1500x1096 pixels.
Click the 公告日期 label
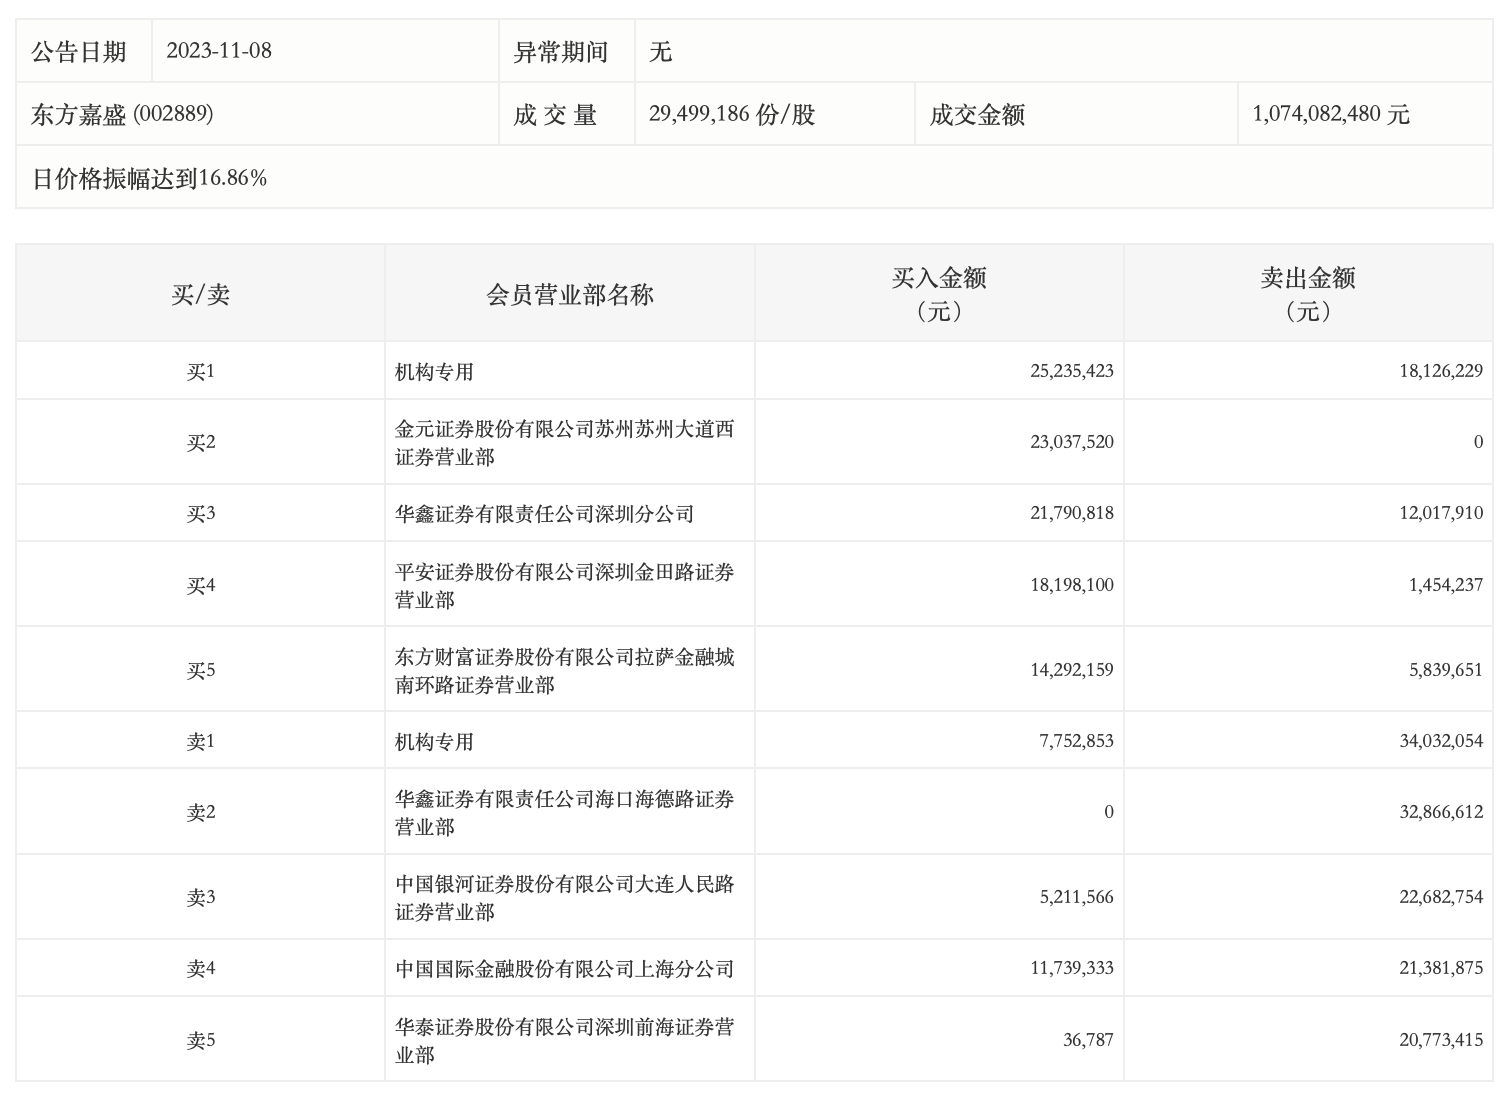pyautogui.click(x=79, y=51)
